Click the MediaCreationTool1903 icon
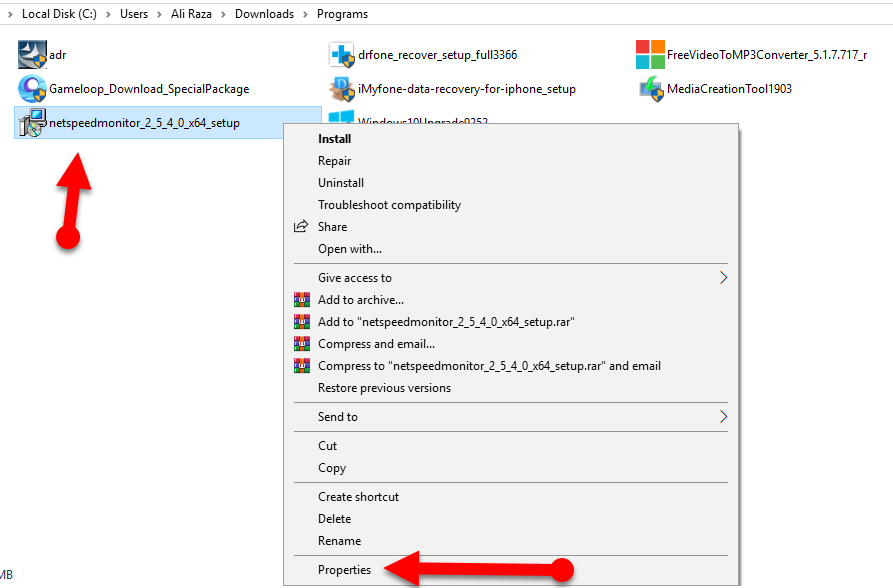Screen dimensions: 893x588 (651, 88)
